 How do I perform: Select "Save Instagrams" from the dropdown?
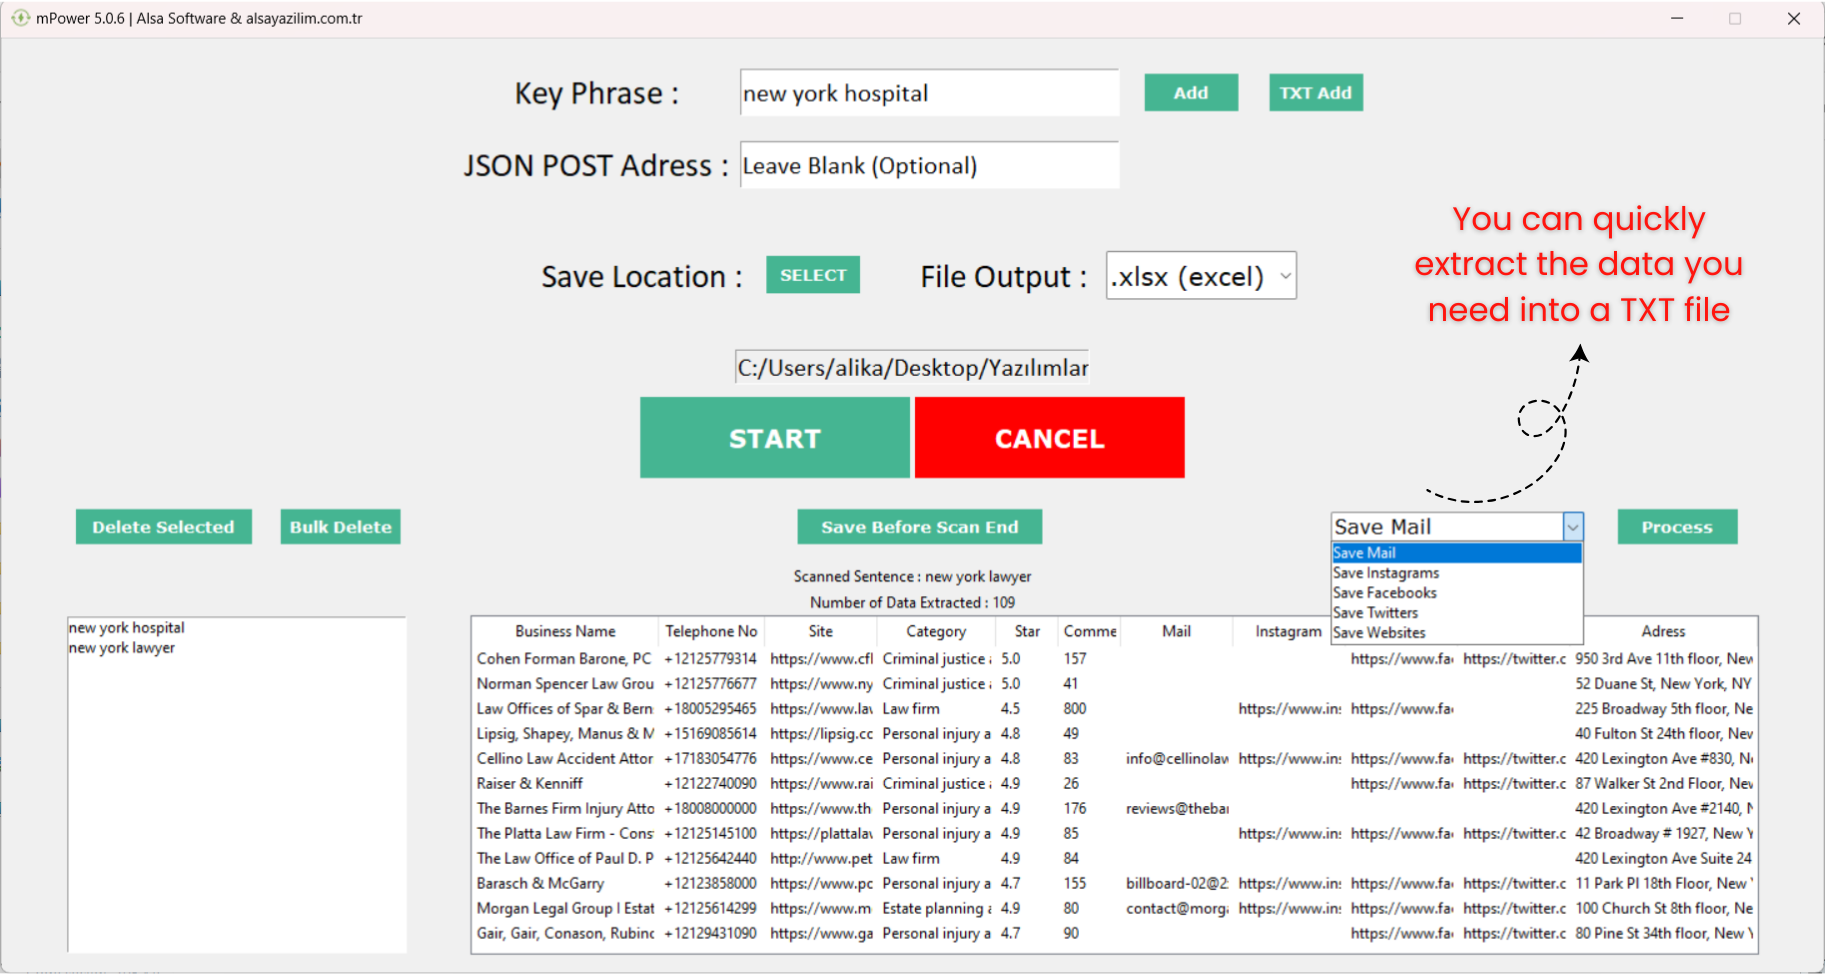click(x=1385, y=572)
